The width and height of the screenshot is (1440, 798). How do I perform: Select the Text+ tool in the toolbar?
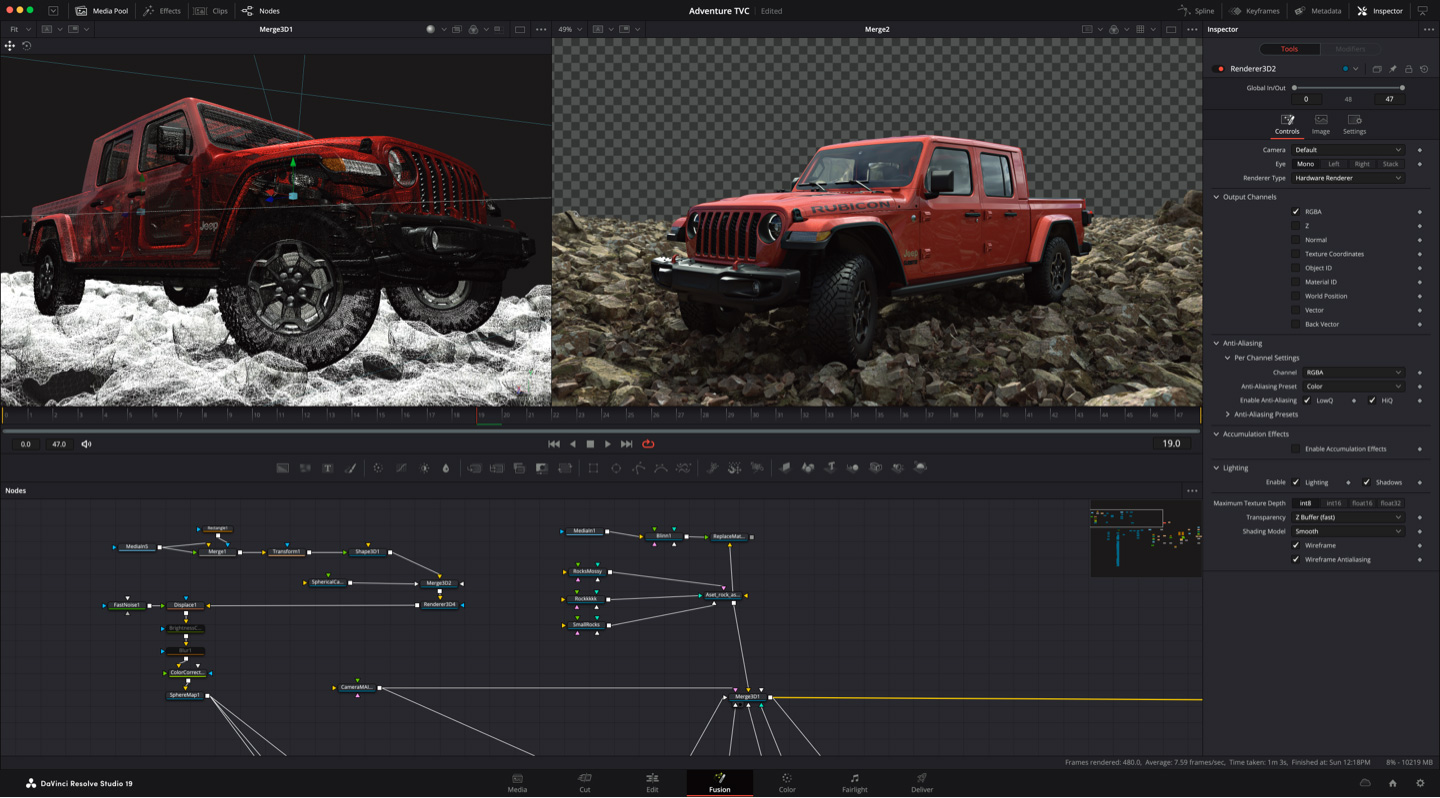[326, 467]
